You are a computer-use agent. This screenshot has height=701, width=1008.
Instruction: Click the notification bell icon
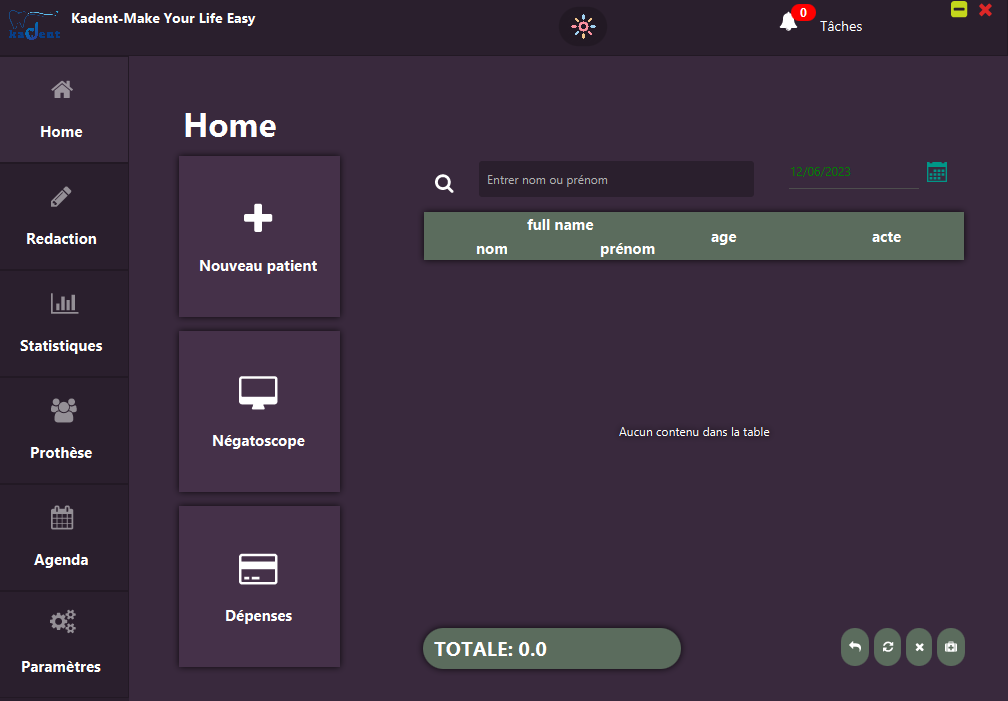pos(789,23)
